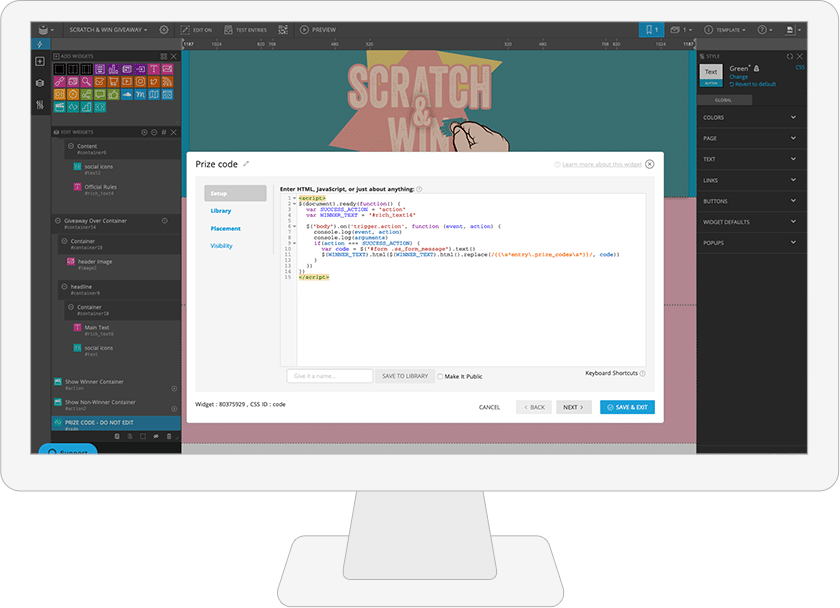
Task: Click the BACK button
Action: pyautogui.click(x=534, y=407)
